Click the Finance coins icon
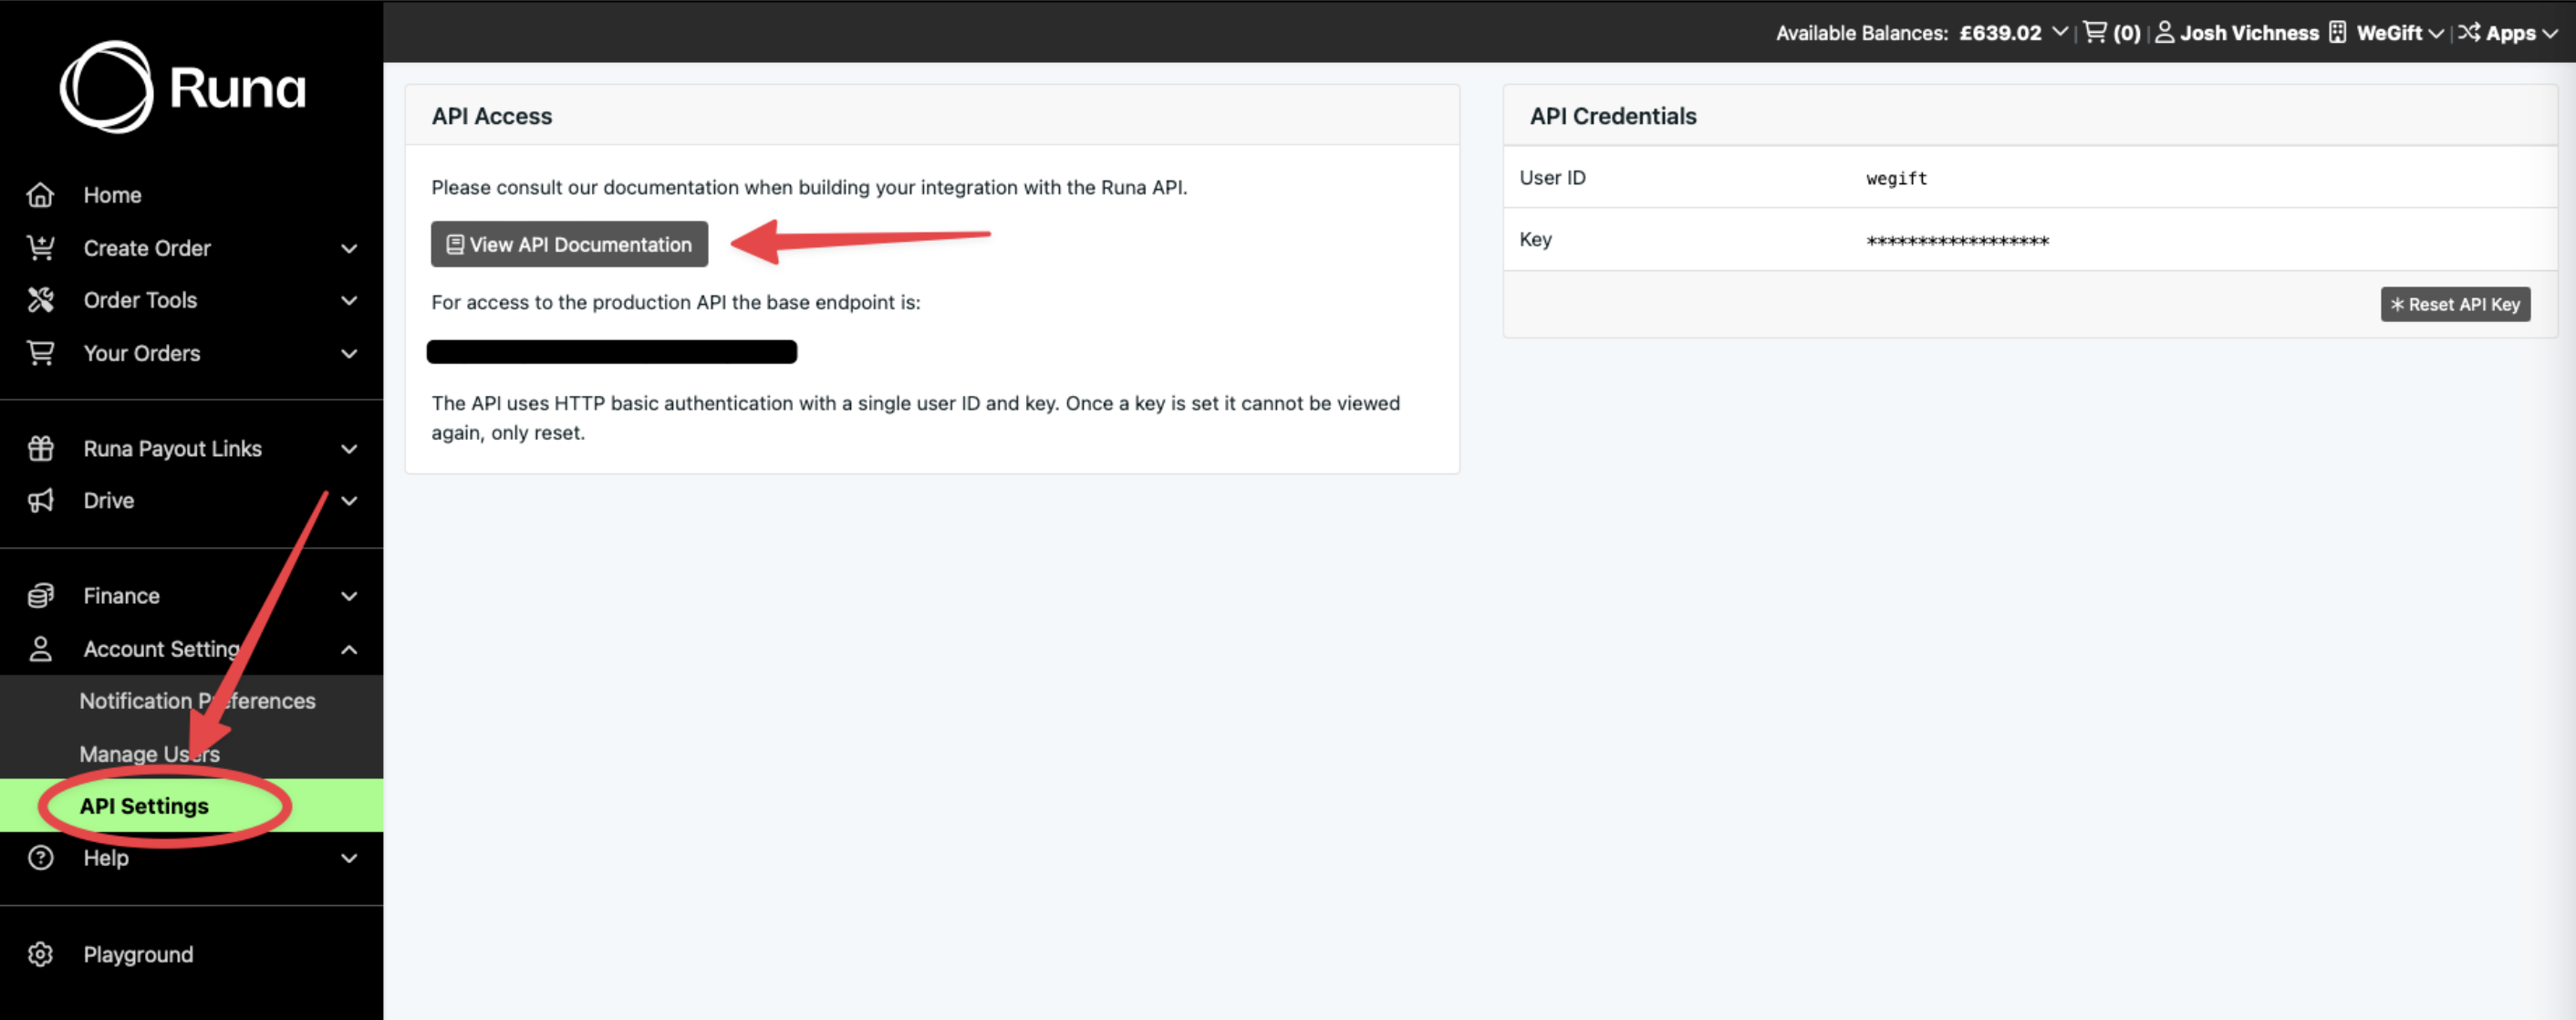The height and width of the screenshot is (1020, 2576). [40, 595]
